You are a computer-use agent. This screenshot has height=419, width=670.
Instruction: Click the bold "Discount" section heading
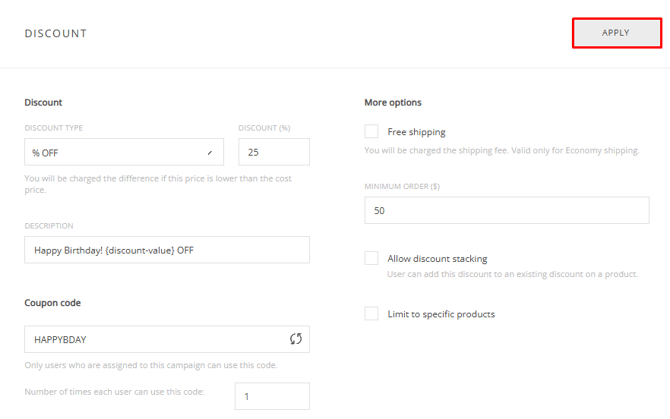tap(43, 102)
